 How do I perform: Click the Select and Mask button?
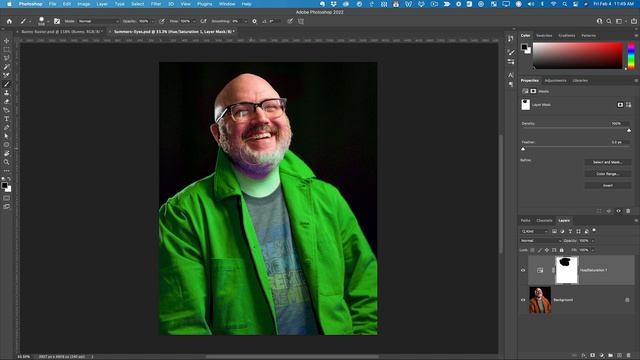(x=607, y=162)
